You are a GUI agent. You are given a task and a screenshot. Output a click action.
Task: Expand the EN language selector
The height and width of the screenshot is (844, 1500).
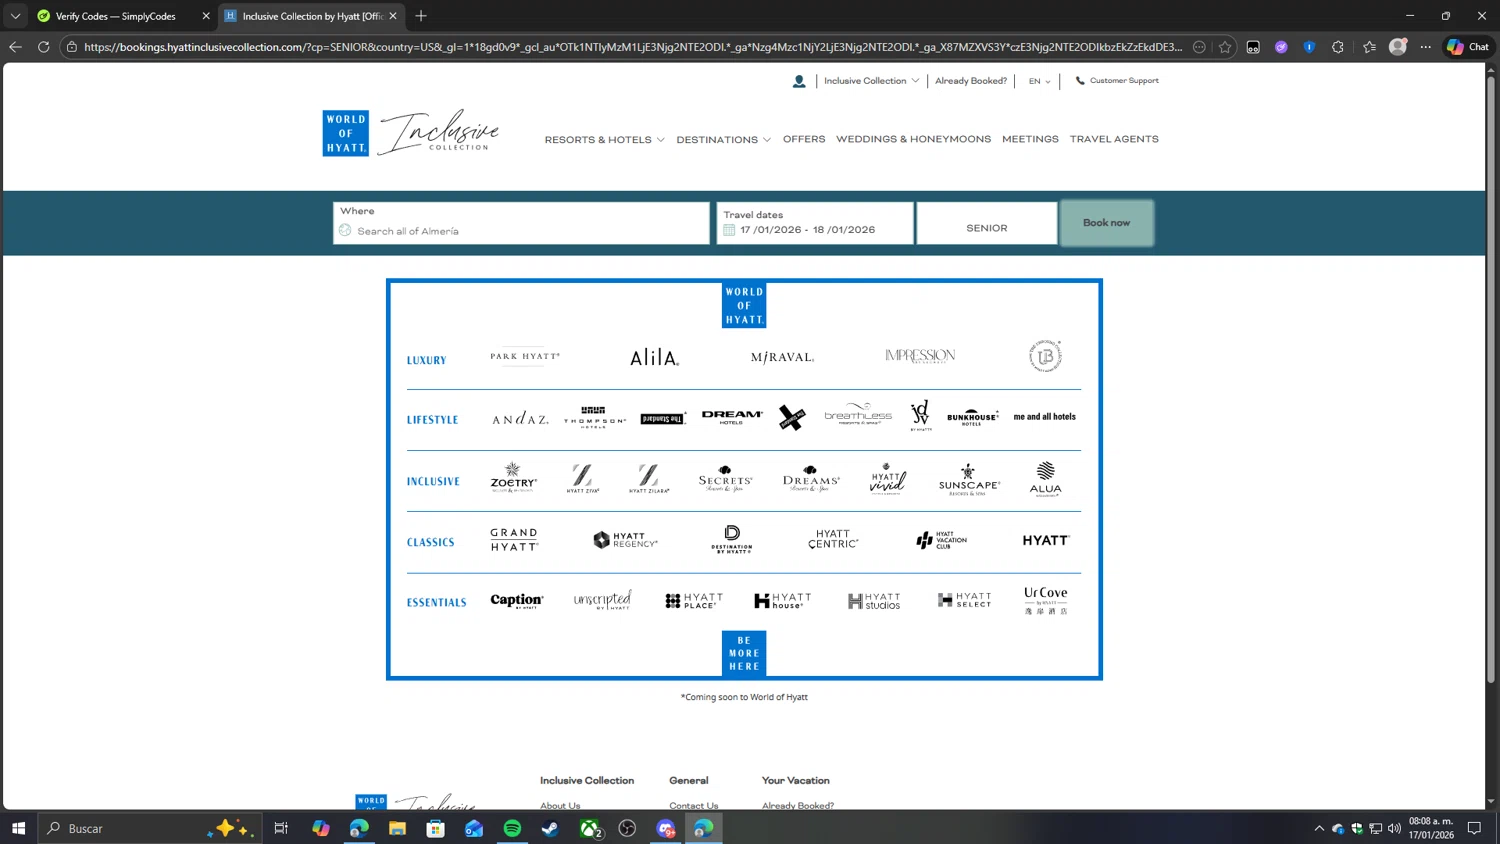pyautogui.click(x=1039, y=81)
